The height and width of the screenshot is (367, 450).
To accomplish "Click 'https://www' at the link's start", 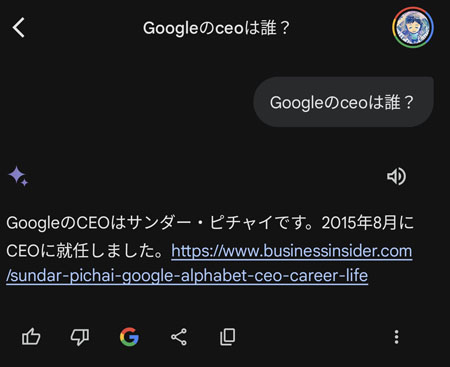I will [x=215, y=251].
